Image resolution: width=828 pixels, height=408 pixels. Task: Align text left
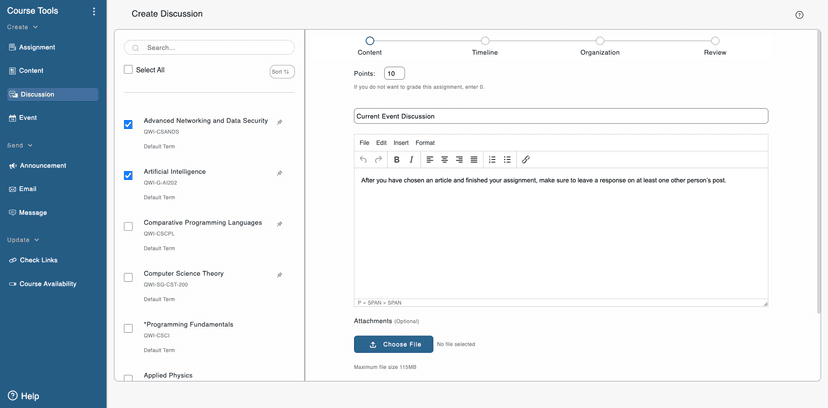430,159
